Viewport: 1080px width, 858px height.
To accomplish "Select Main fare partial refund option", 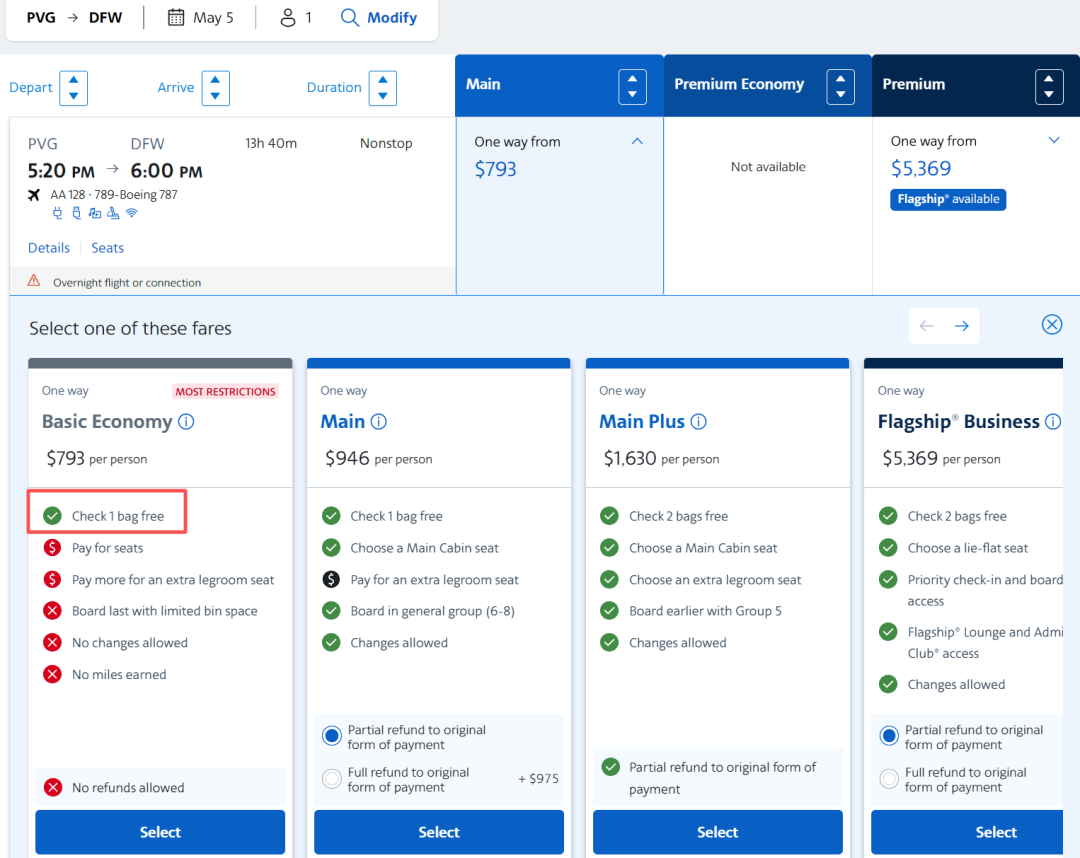I will pos(332,737).
